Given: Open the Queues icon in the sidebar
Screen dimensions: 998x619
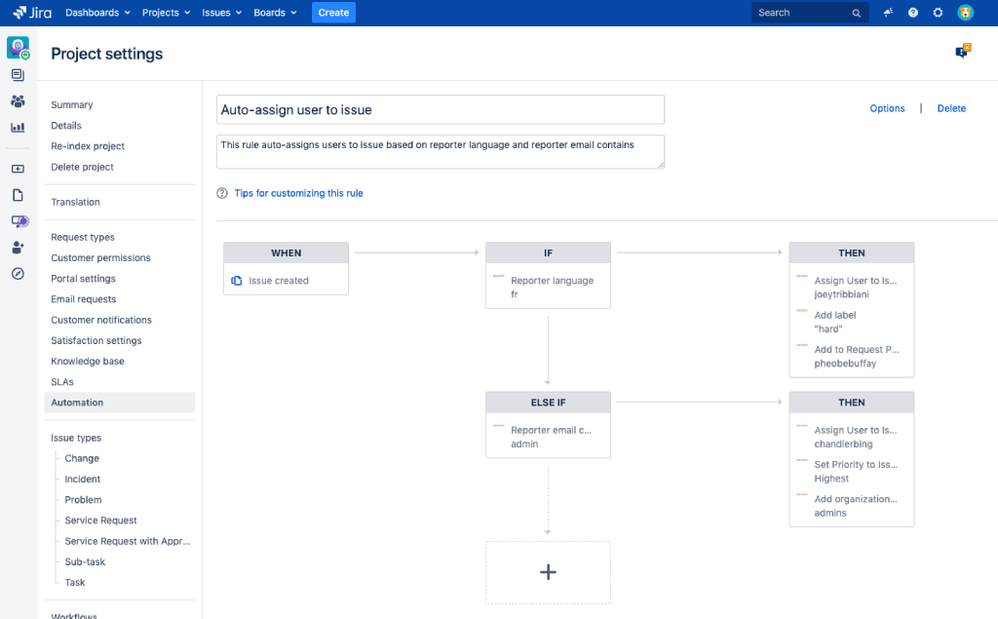Looking at the screenshot, I should point(17,74).
